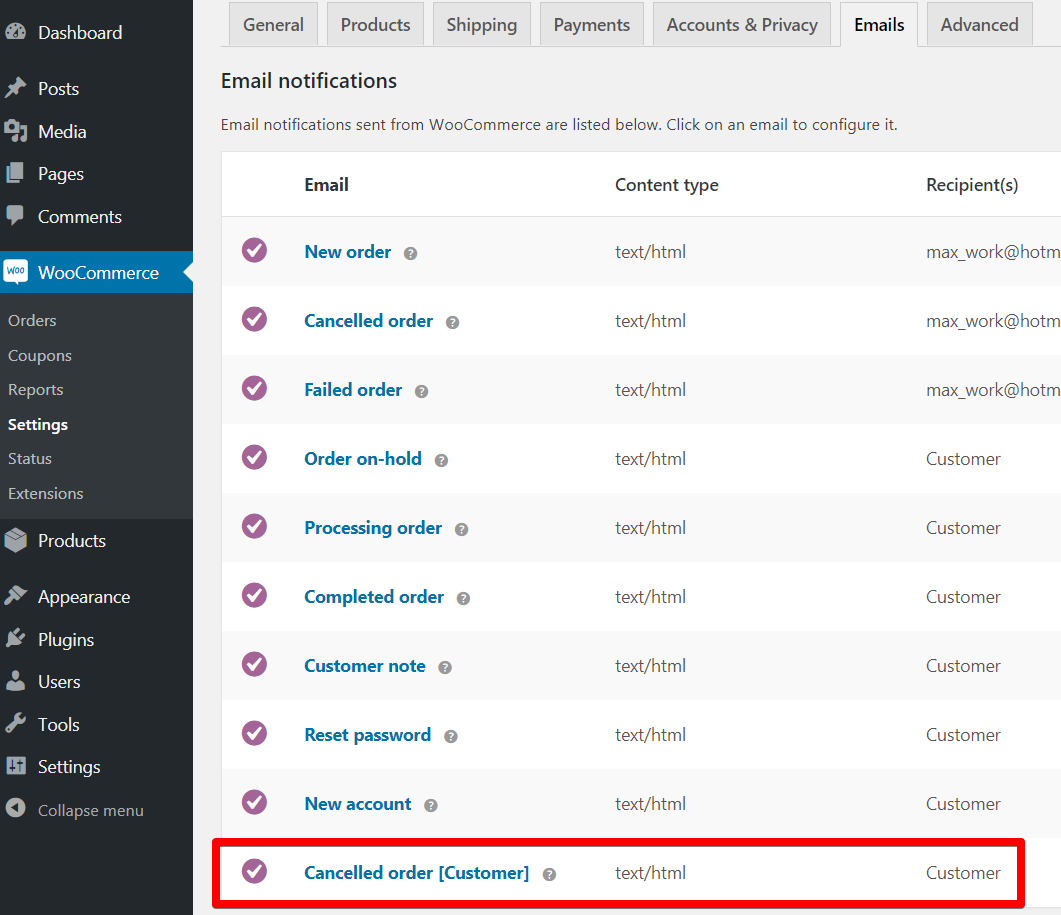Select the Emails tab
The width and height of the screenshot is (1061, 915).
[x=879, y=24]
